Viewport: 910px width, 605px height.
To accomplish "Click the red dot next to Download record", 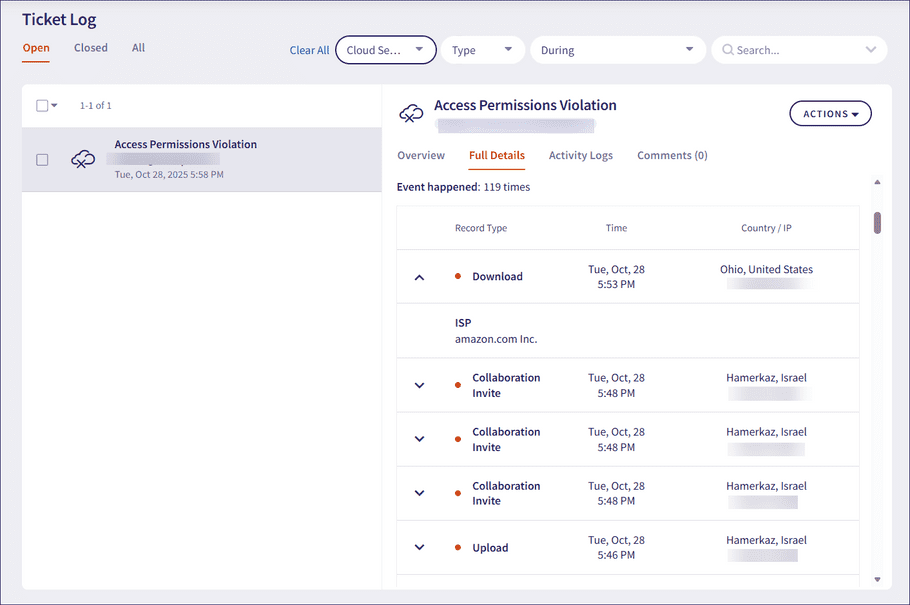I will tap(458, 277).
